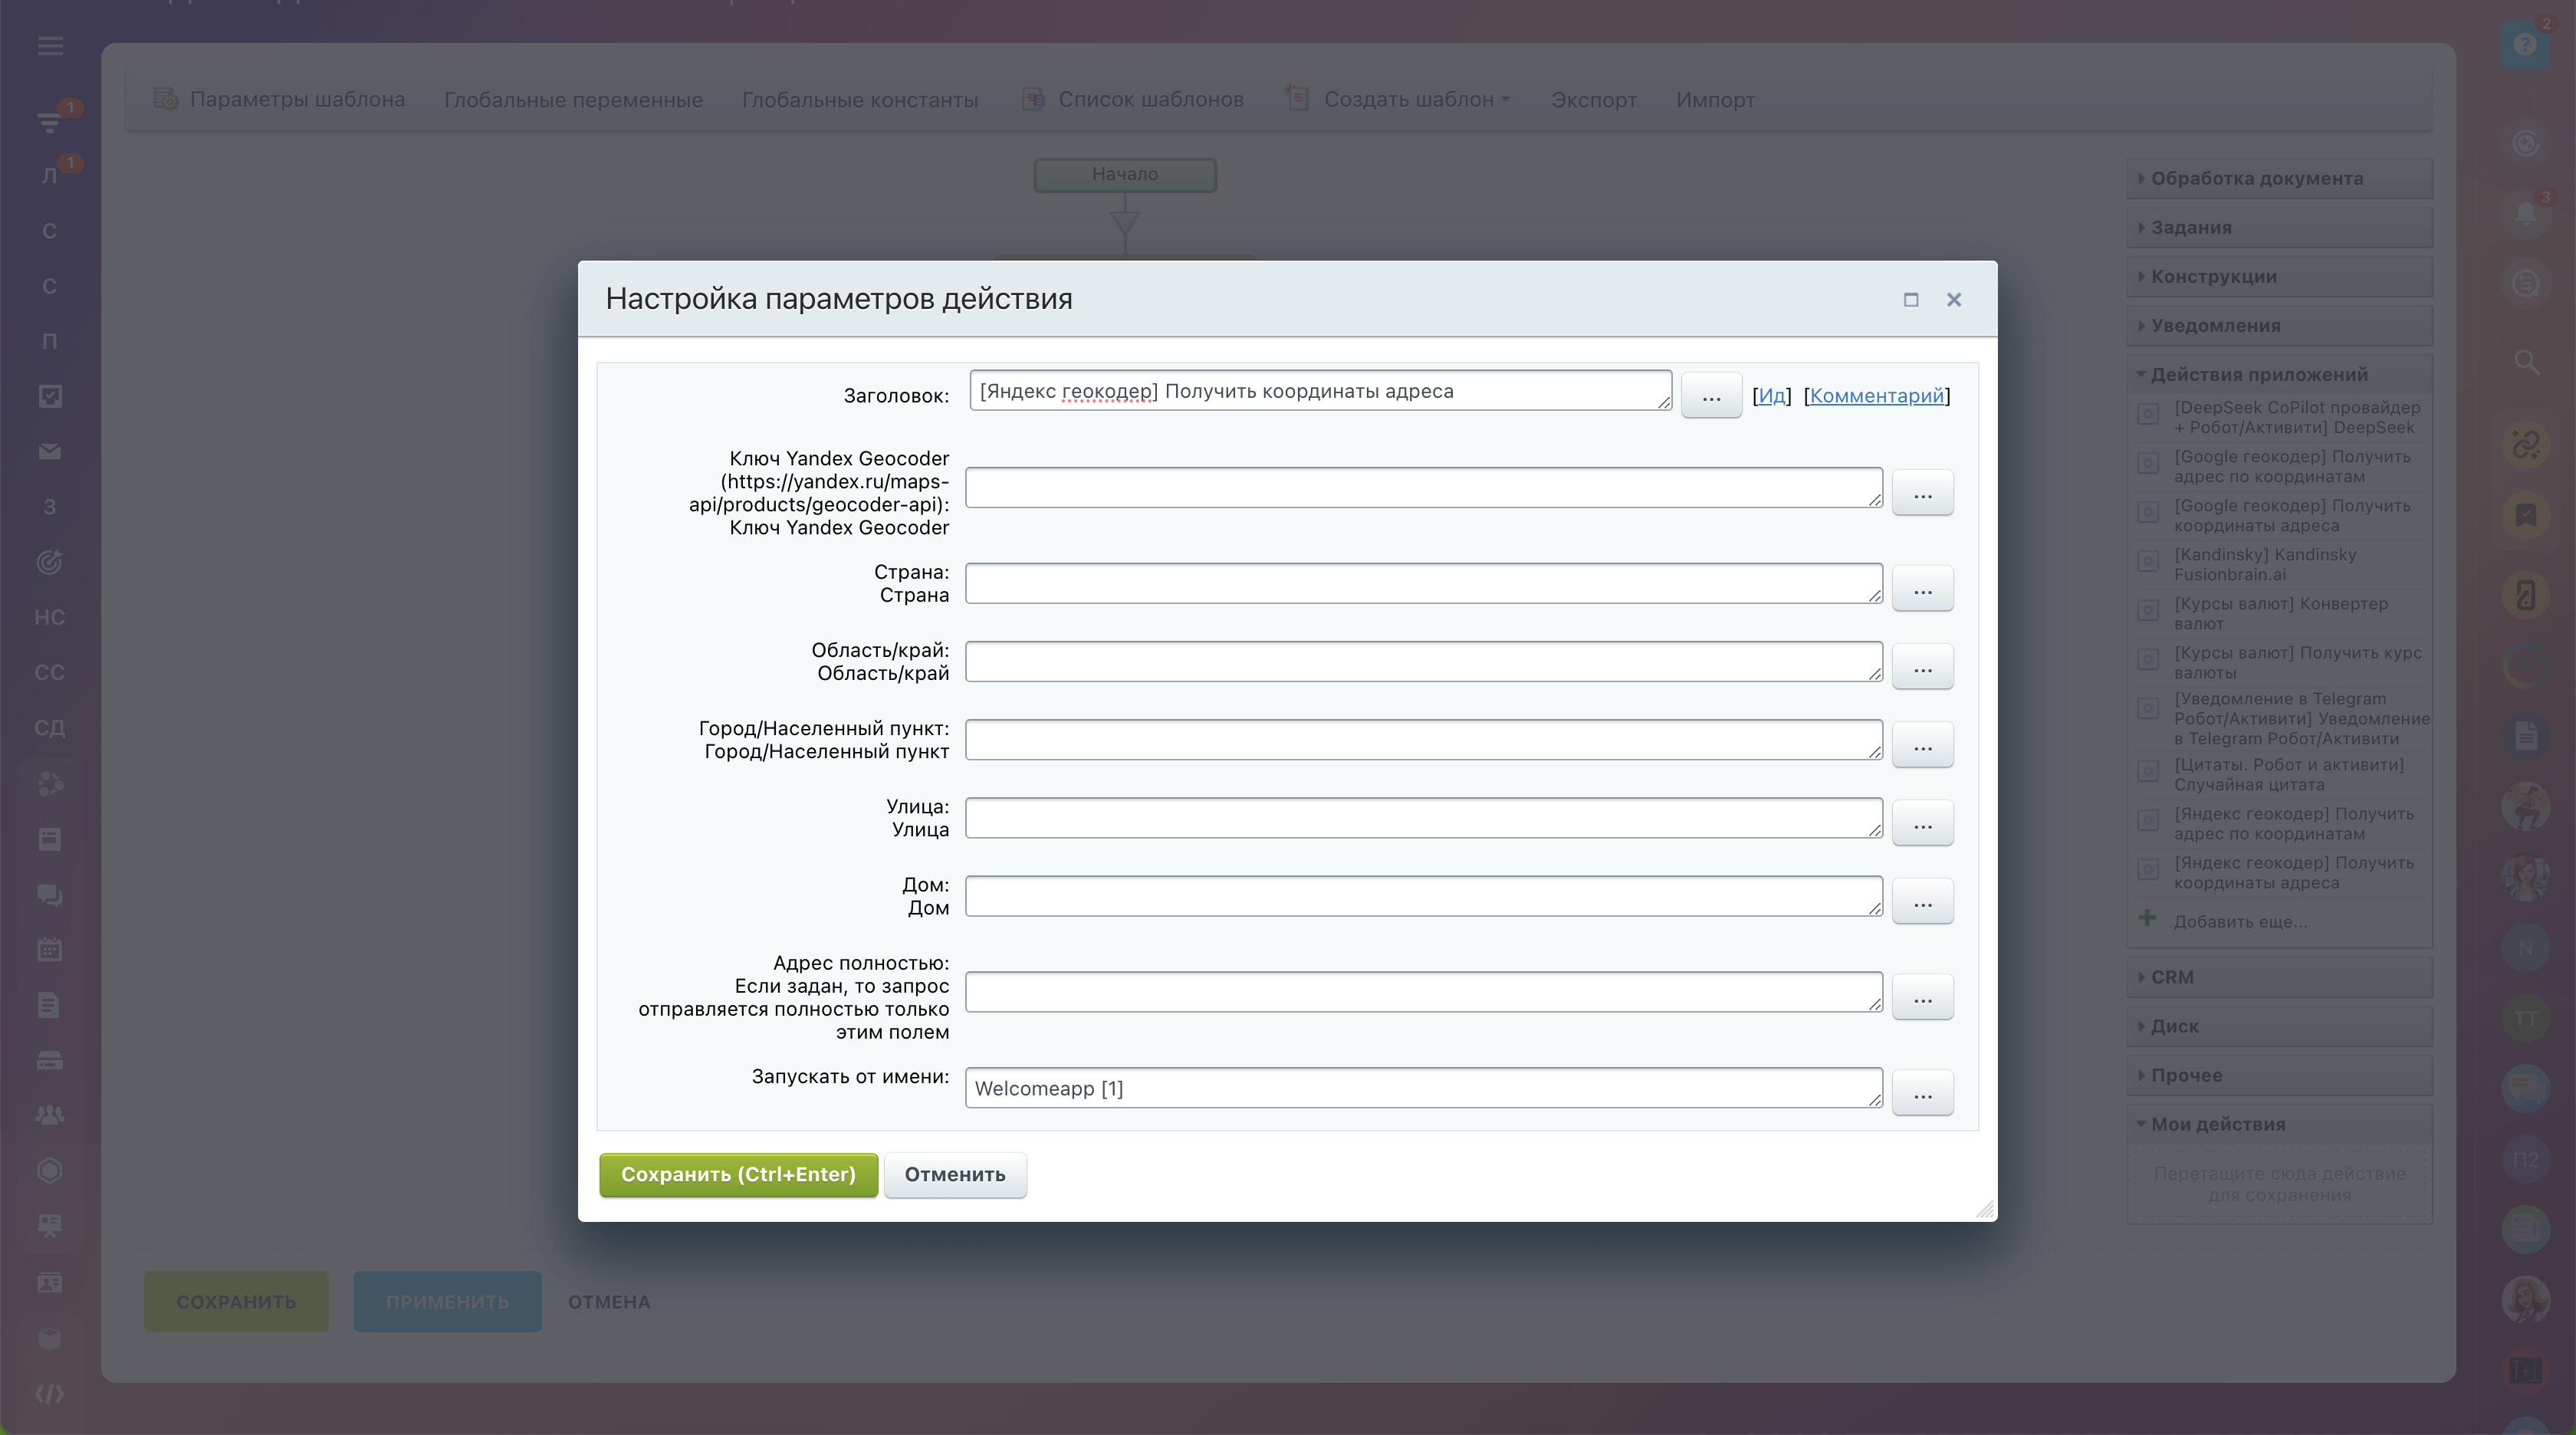Screen dimensions: 2576x1435
Task: Open the help question mark icon
Action: [x=2524, y=45]
